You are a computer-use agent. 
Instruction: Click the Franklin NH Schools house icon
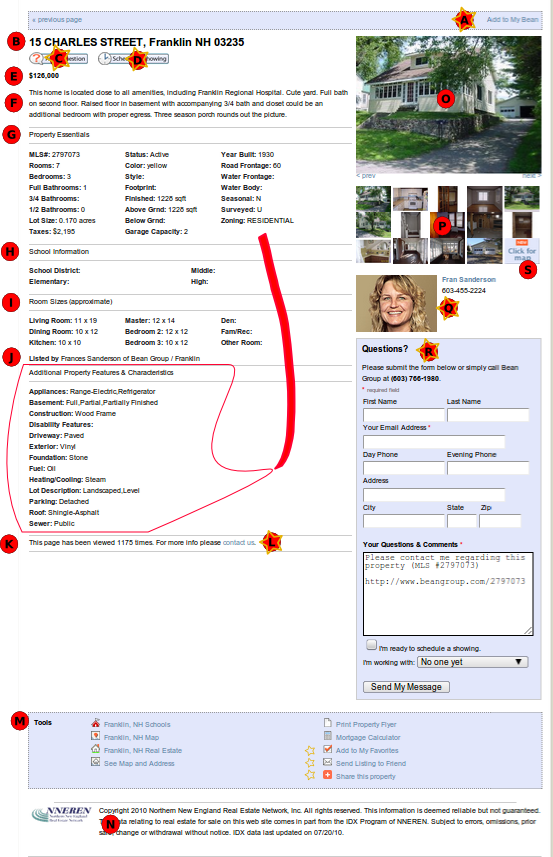pyautogui.click(x=96, y=723)
